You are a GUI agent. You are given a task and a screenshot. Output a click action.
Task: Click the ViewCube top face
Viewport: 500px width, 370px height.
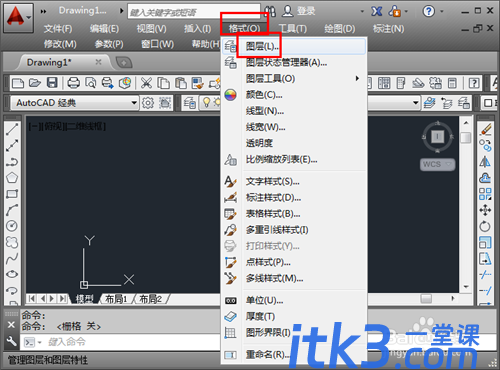pos(438,136)
